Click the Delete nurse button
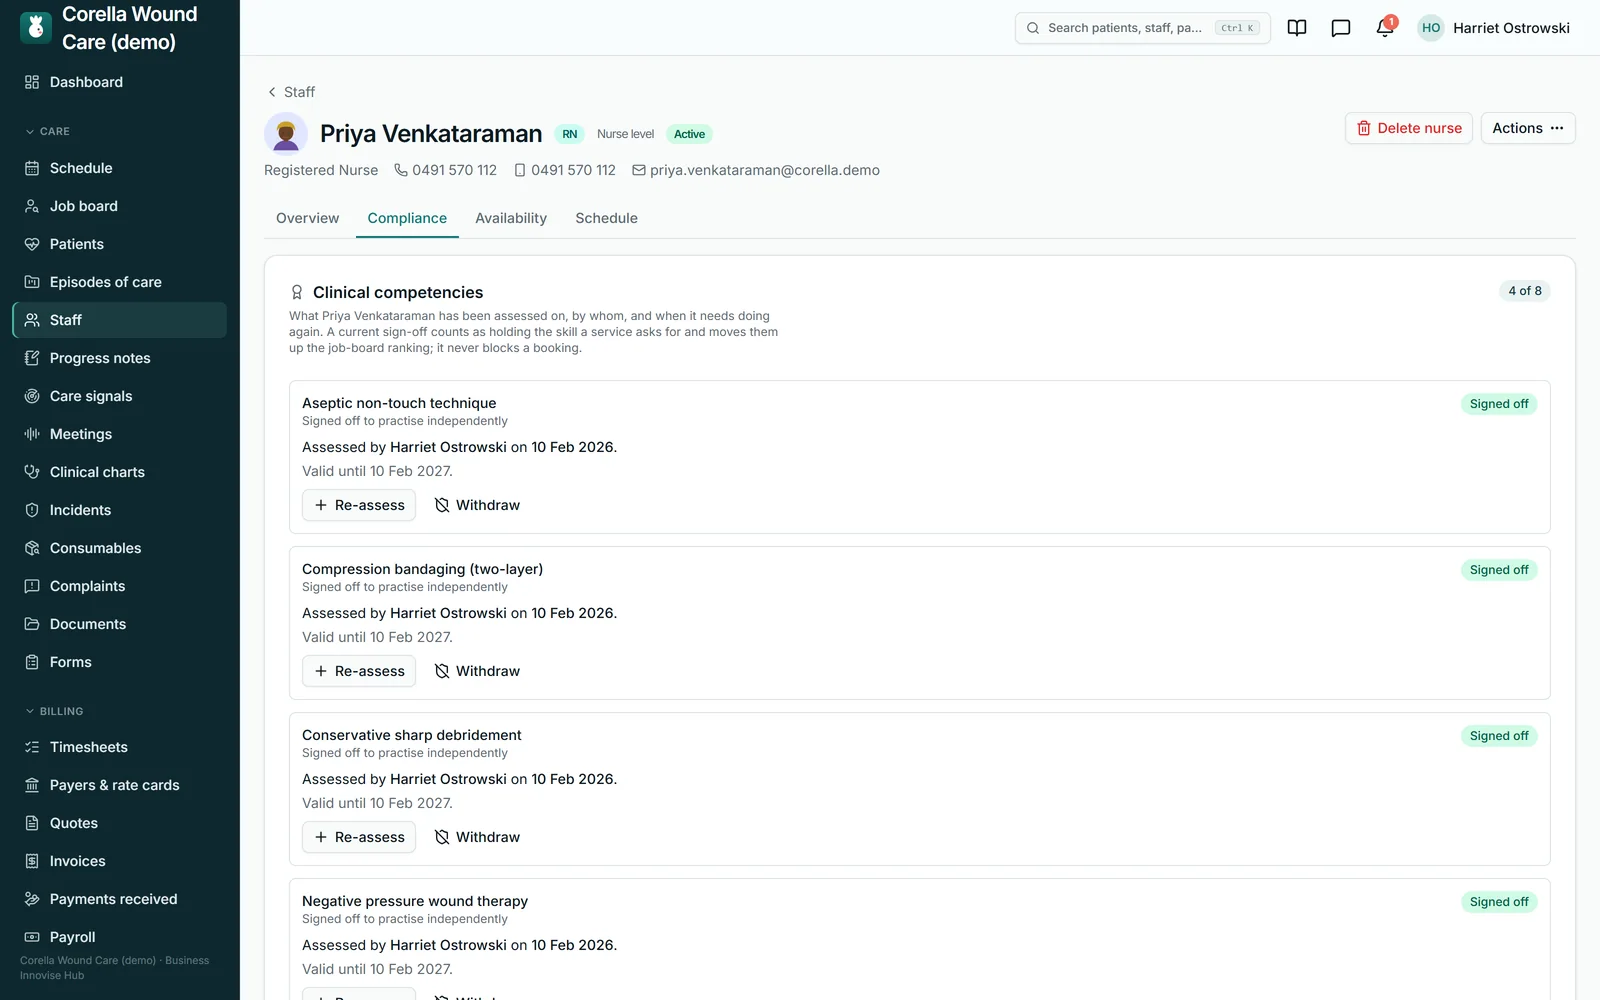The height and width of the screenshot is (1000, 1600). click(1409, 128)
